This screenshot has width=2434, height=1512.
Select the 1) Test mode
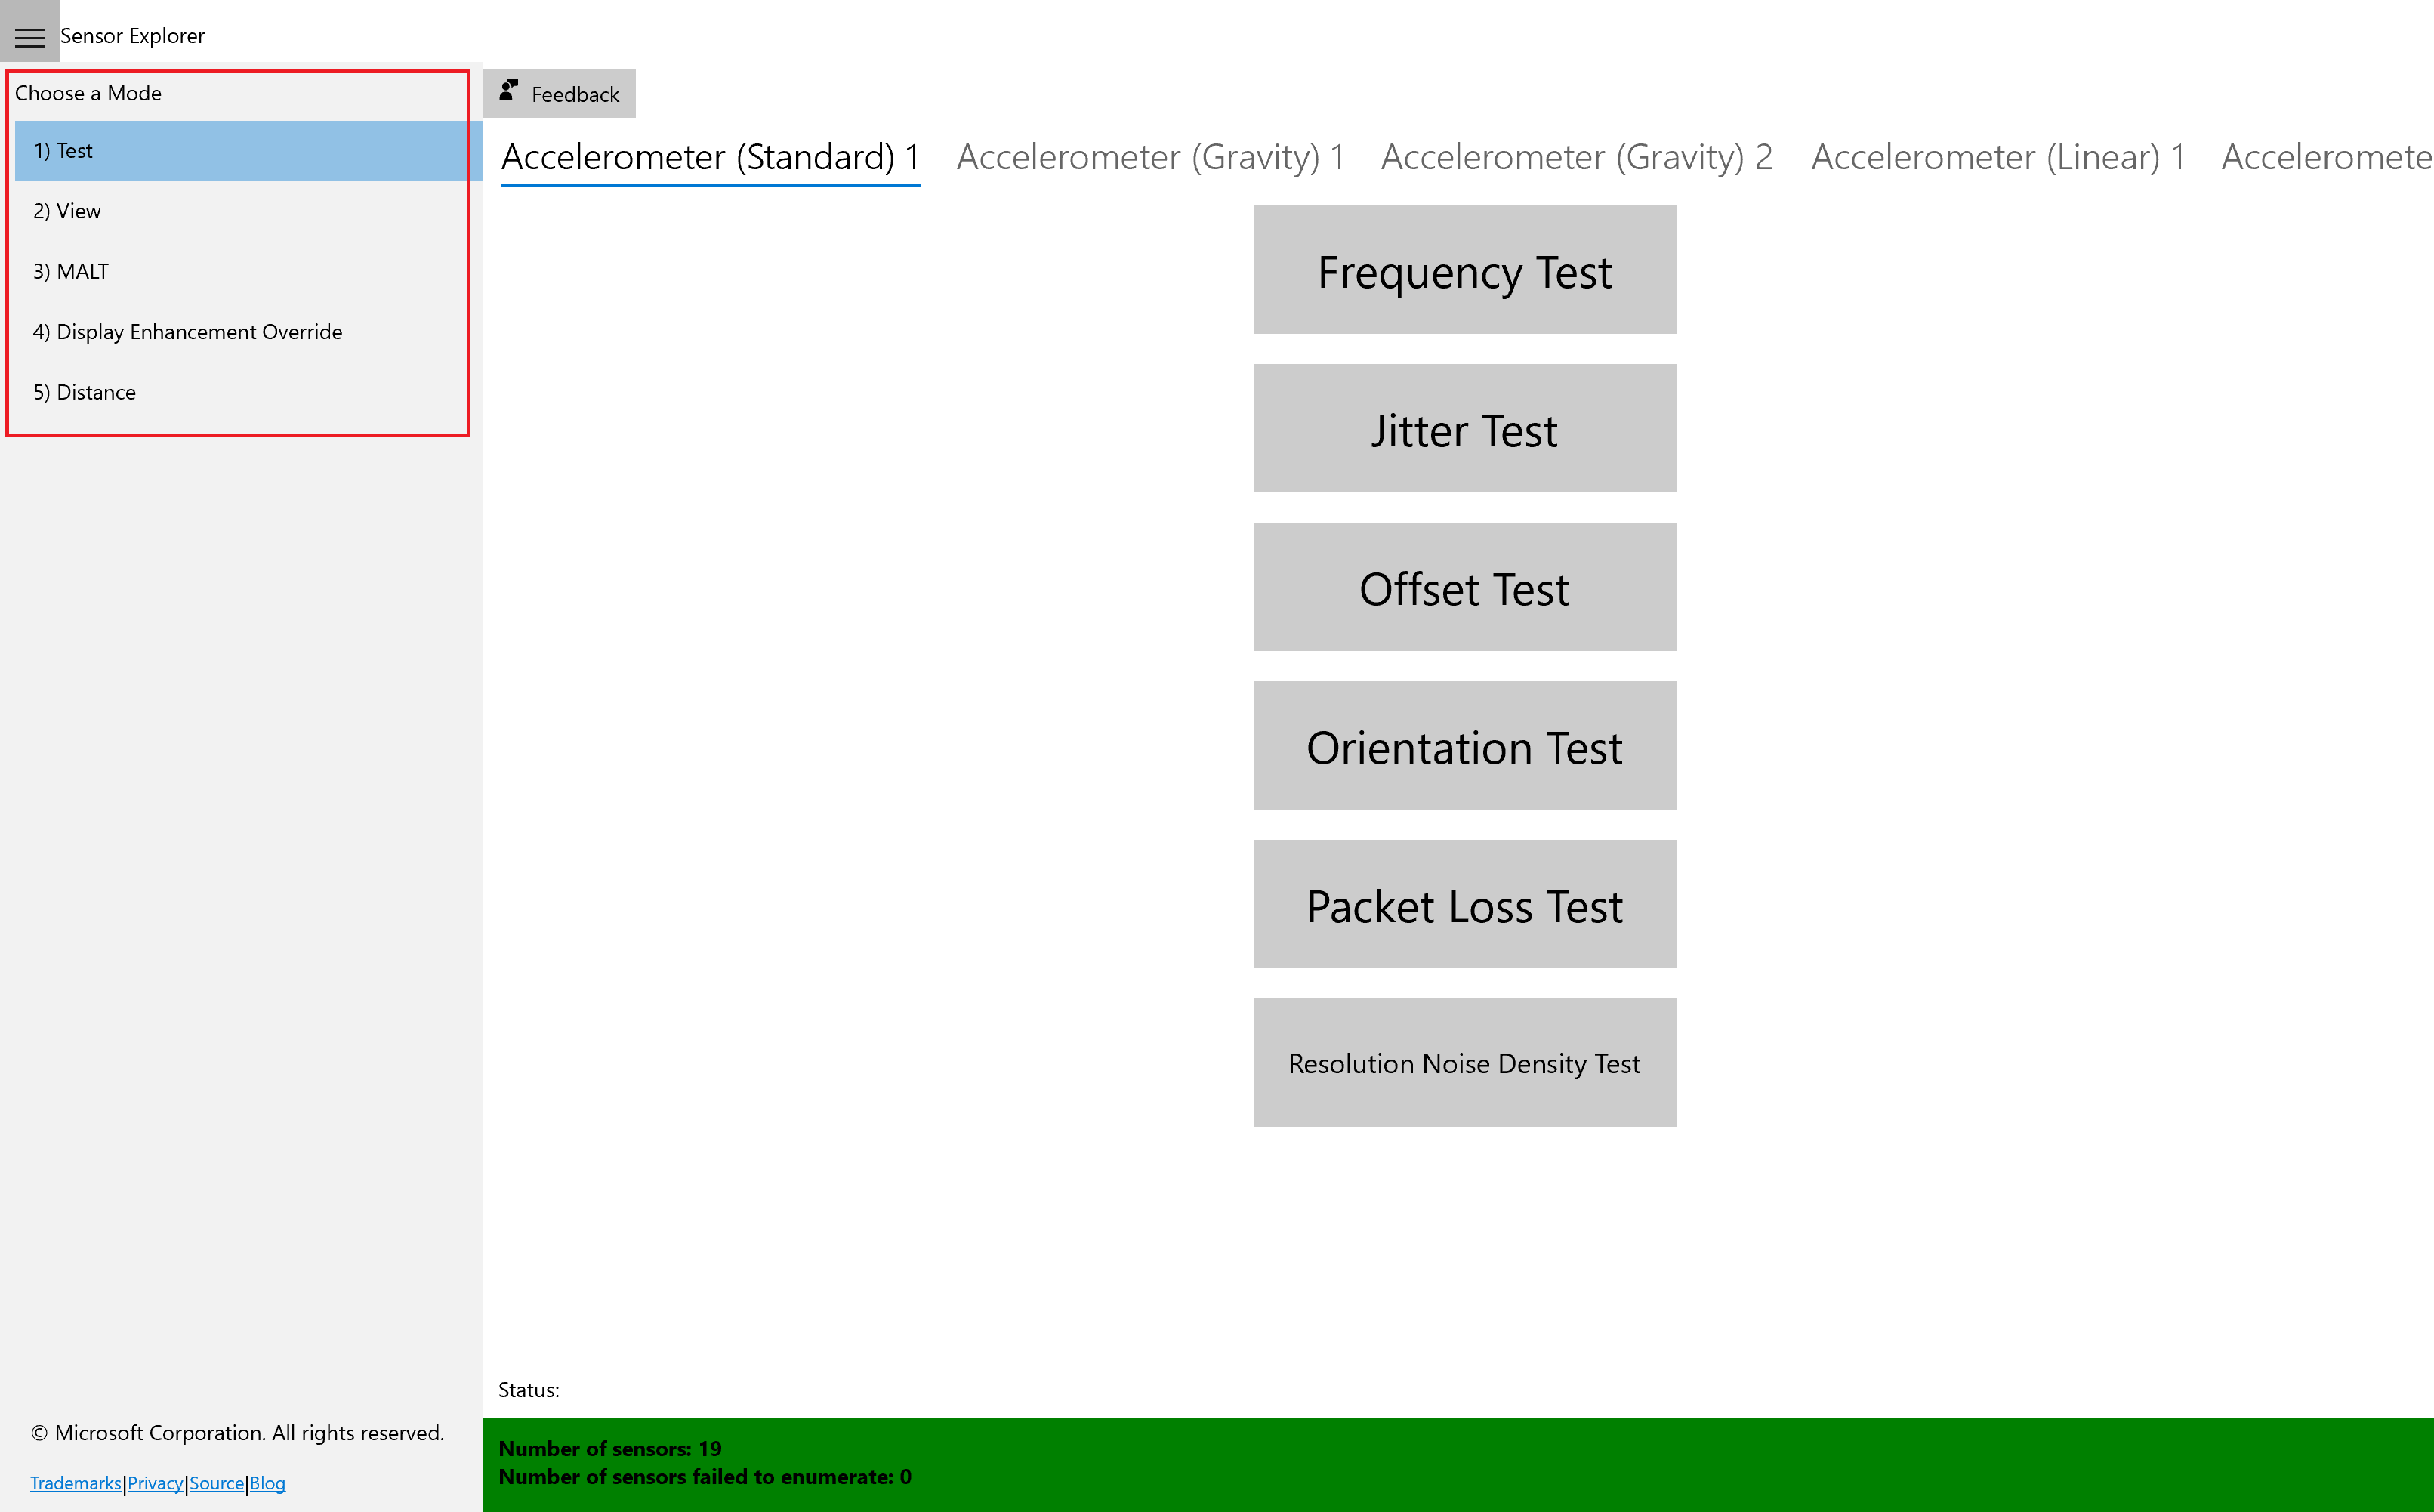click(x=244, y=150)
